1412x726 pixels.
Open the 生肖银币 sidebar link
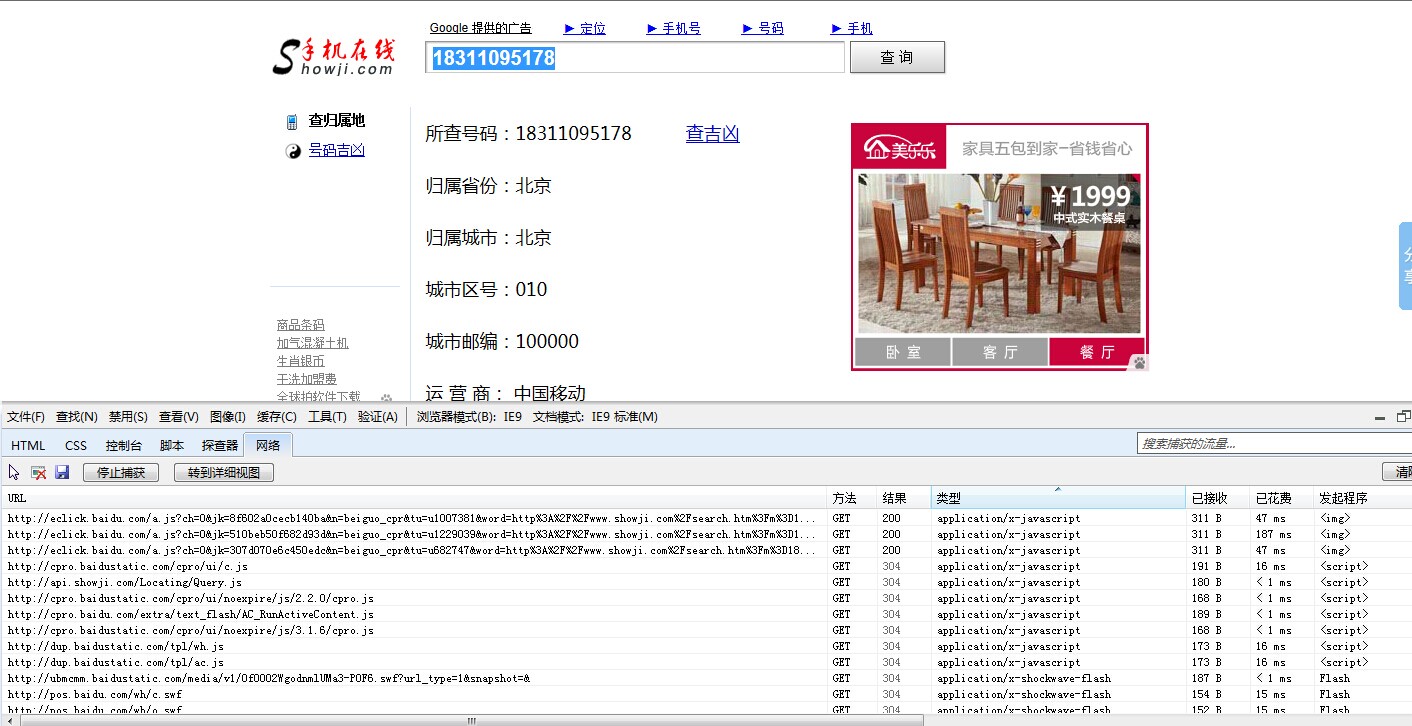pyautogui.click(x=301, y=361)
